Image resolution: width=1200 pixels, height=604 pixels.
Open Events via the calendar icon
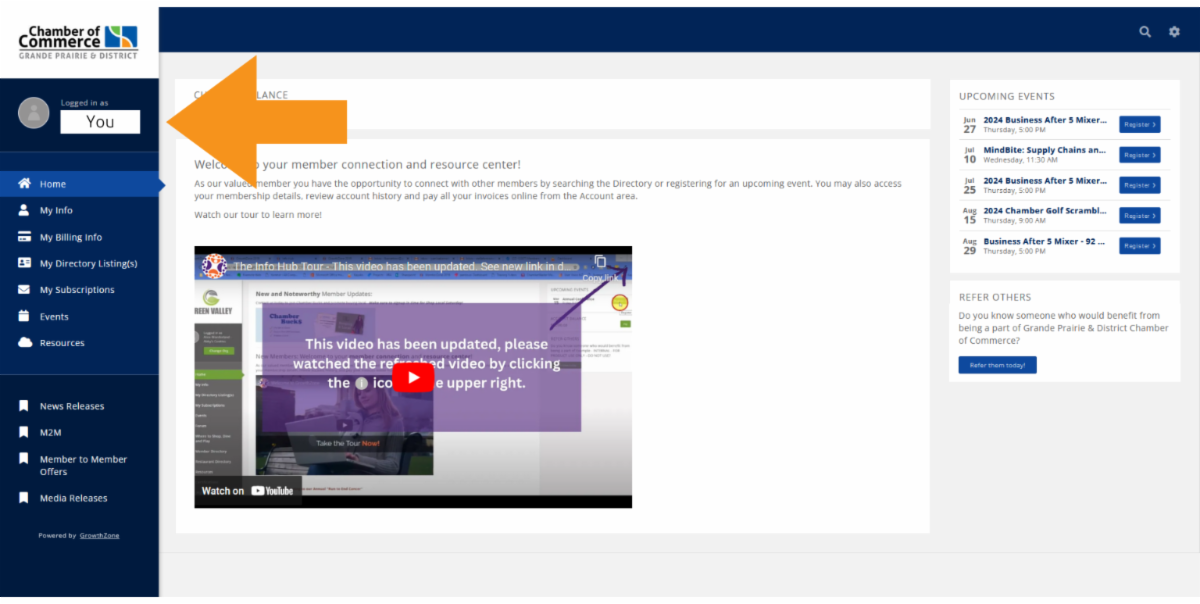click(24, 316)
